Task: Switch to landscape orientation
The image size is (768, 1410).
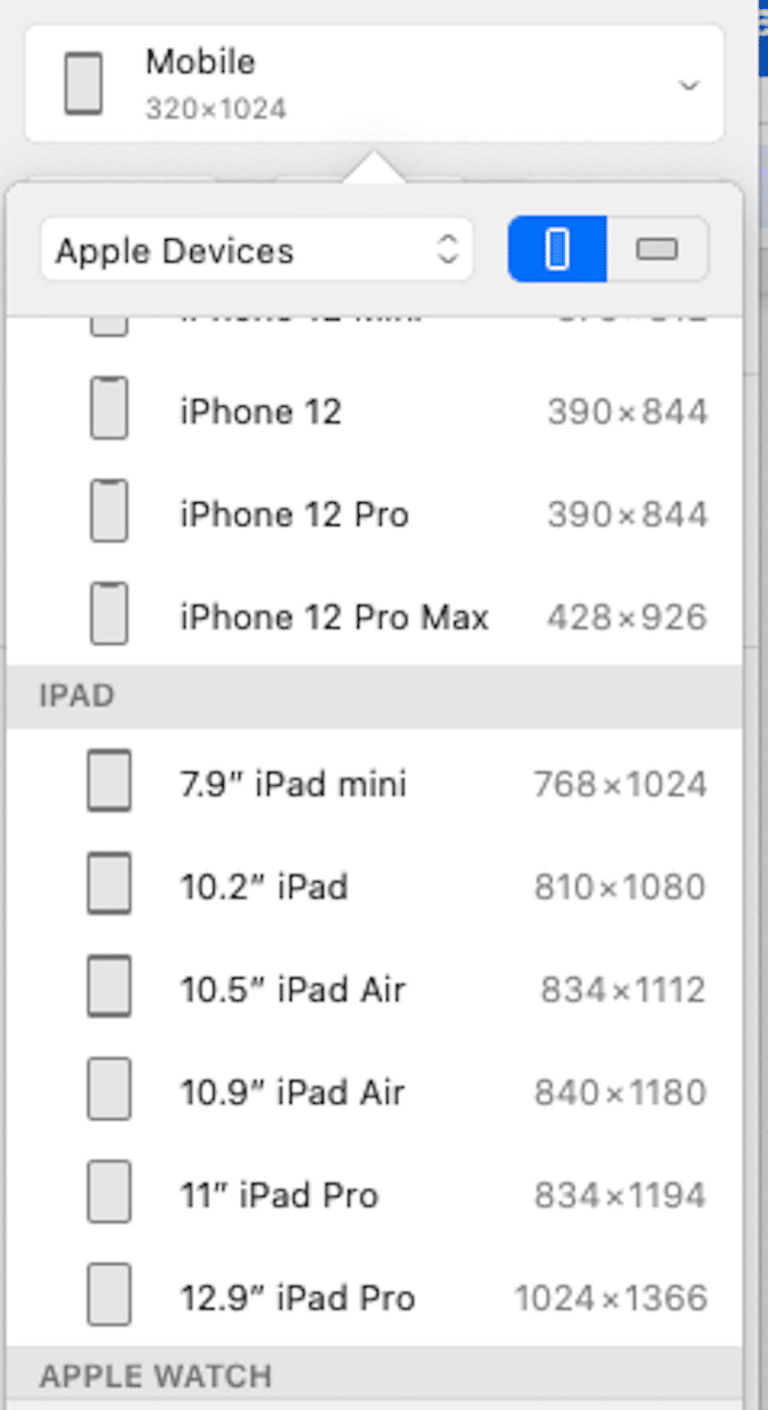Action: pyautogui.click(x=657, y=249)
